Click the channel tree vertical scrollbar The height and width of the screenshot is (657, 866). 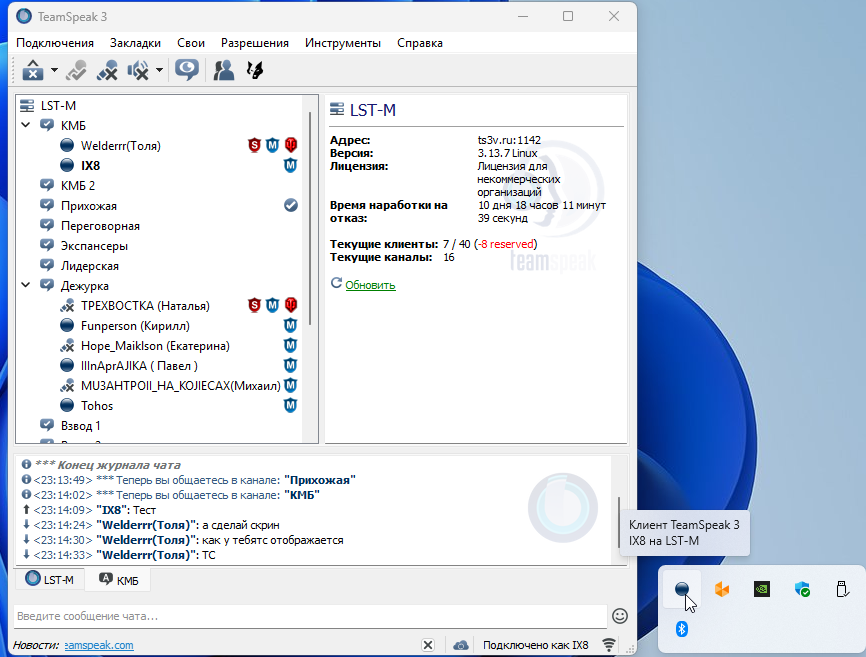[x=310, y=218]
